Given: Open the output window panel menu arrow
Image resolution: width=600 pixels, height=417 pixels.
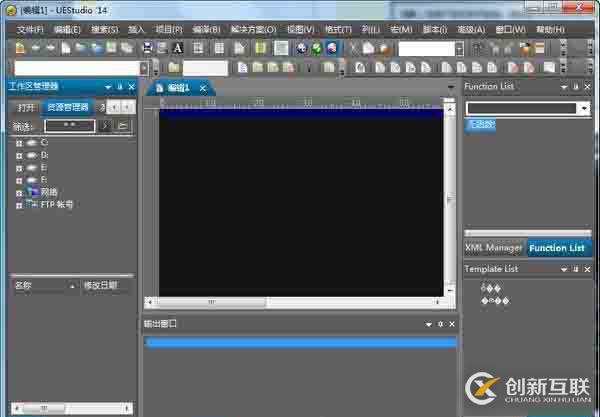Looking at the screenshot, I should (x=429, y=324).
